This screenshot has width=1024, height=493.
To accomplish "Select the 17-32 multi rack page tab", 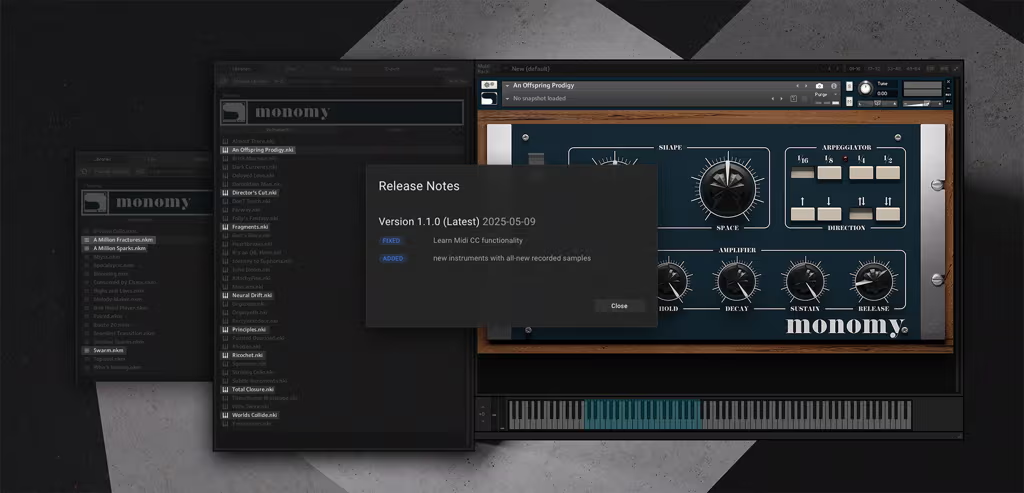I will click(x=874, y=69).
